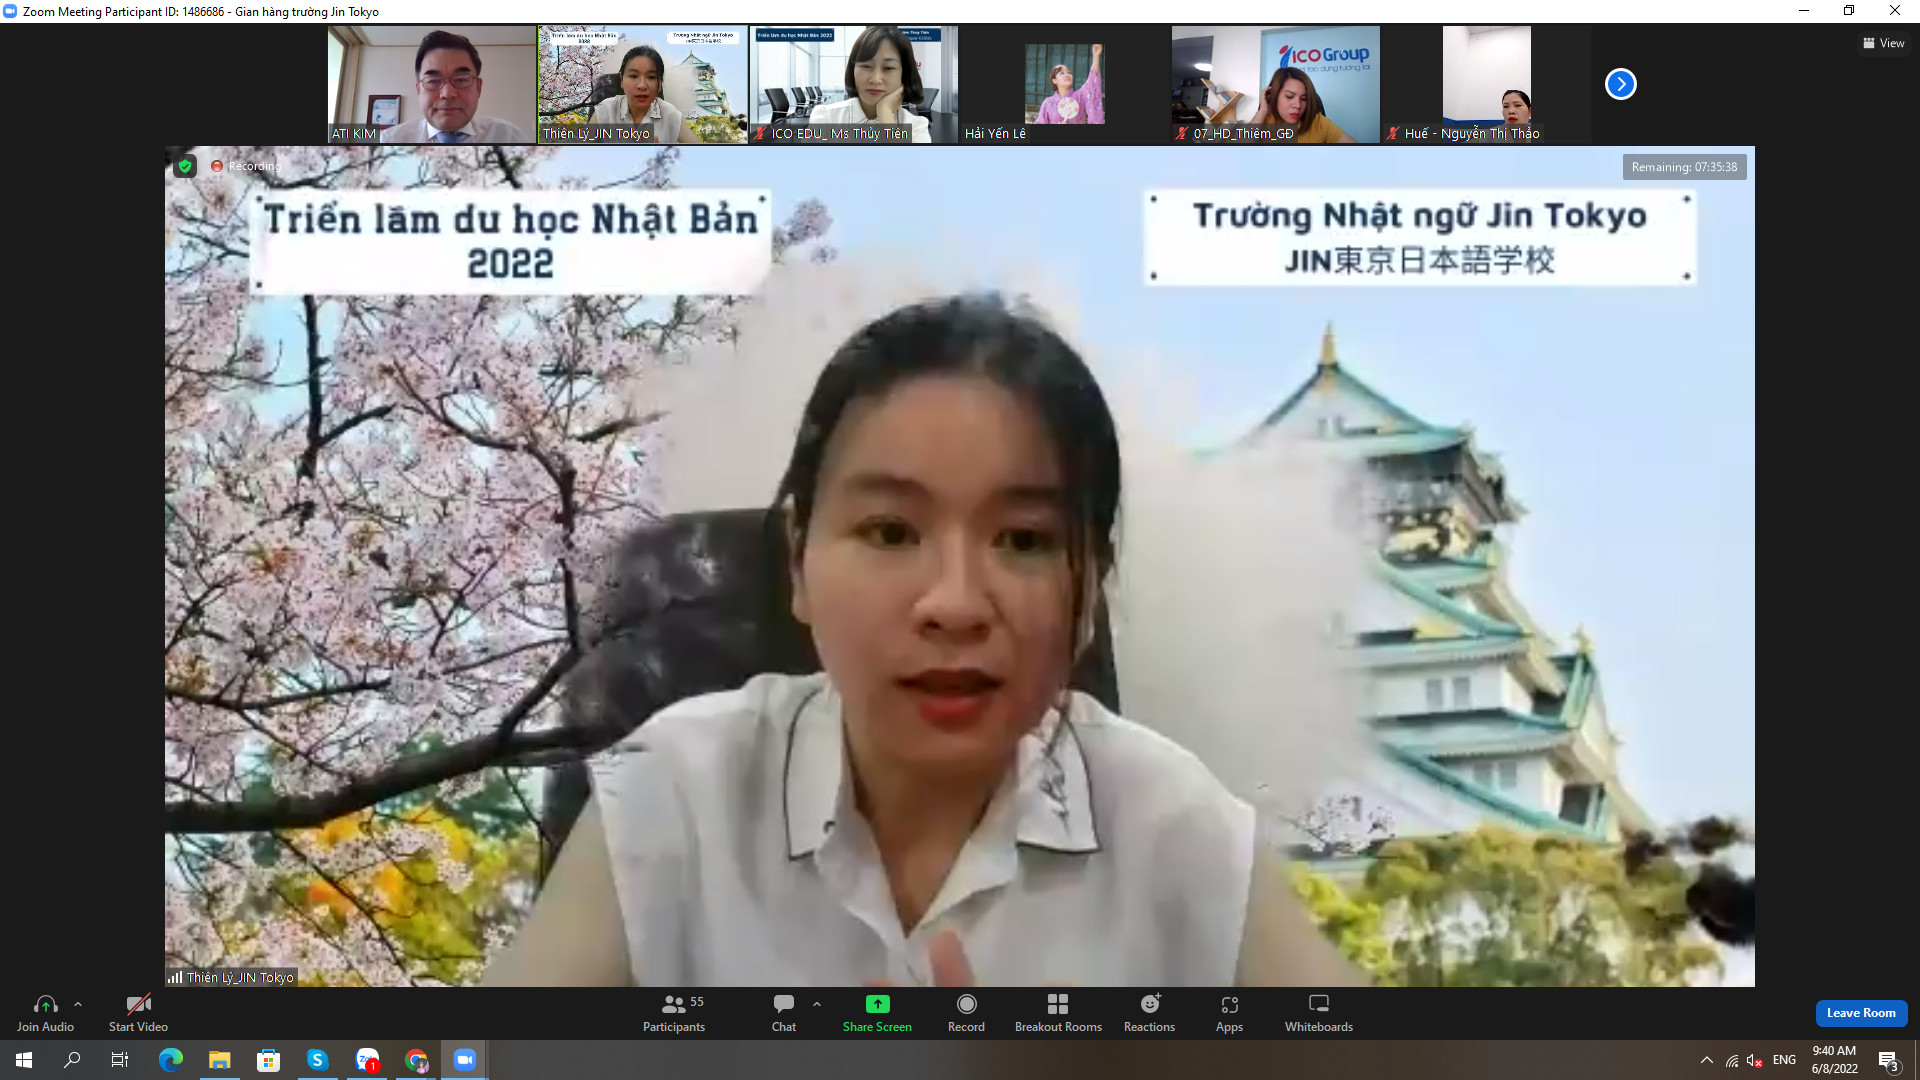Viewport: 1920px width, 1080px height.
Task: Expand audio options arrow next to Join Audio
Action: [x=78, y=1004]
